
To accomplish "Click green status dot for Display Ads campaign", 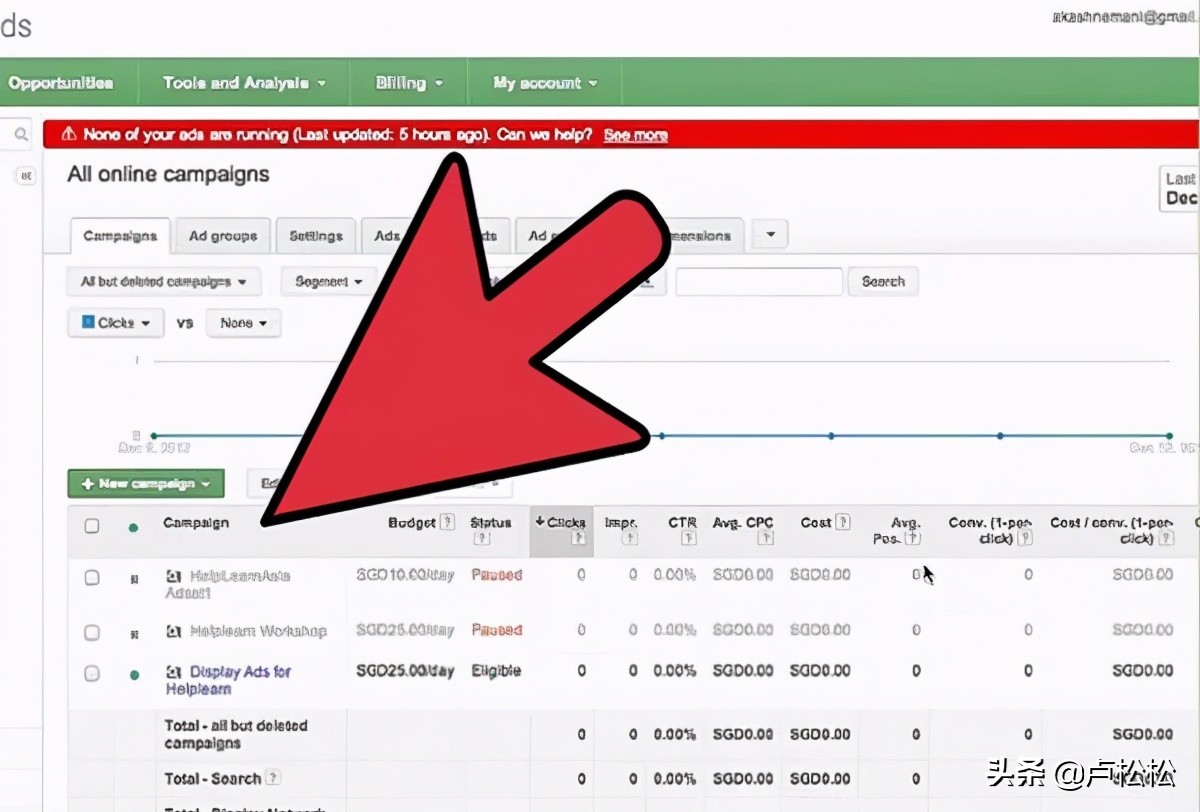I will click(x=134, y=675).
